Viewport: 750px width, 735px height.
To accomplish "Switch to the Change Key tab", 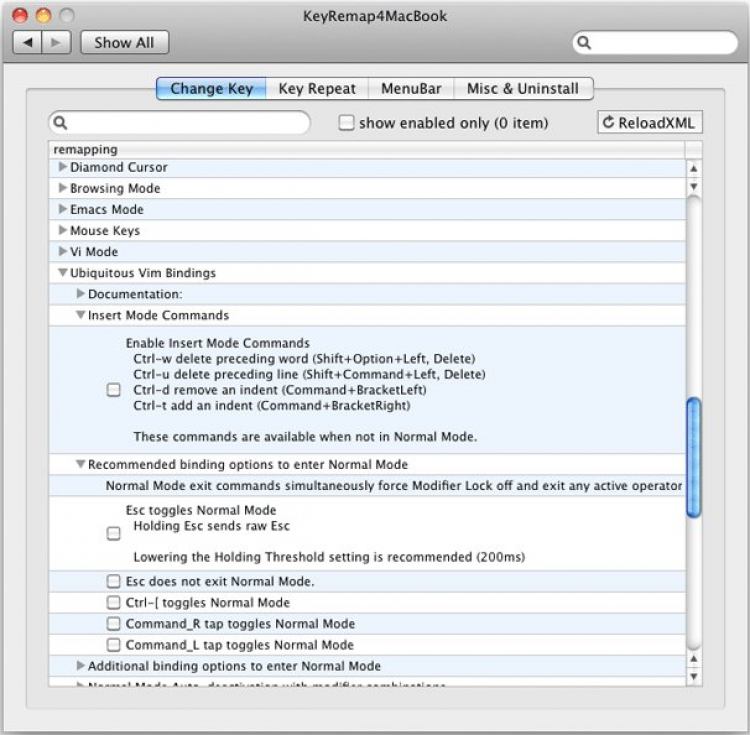I will tap(211, 88).
